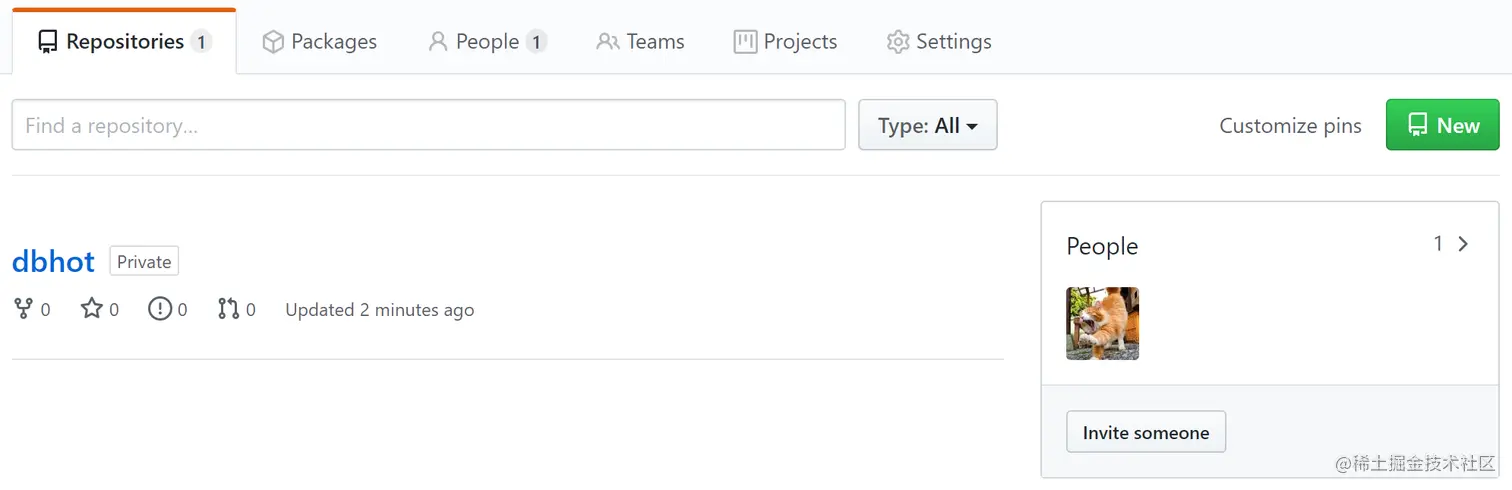
Task: Click the chevron arrow in People panel
Action: 1463,244
